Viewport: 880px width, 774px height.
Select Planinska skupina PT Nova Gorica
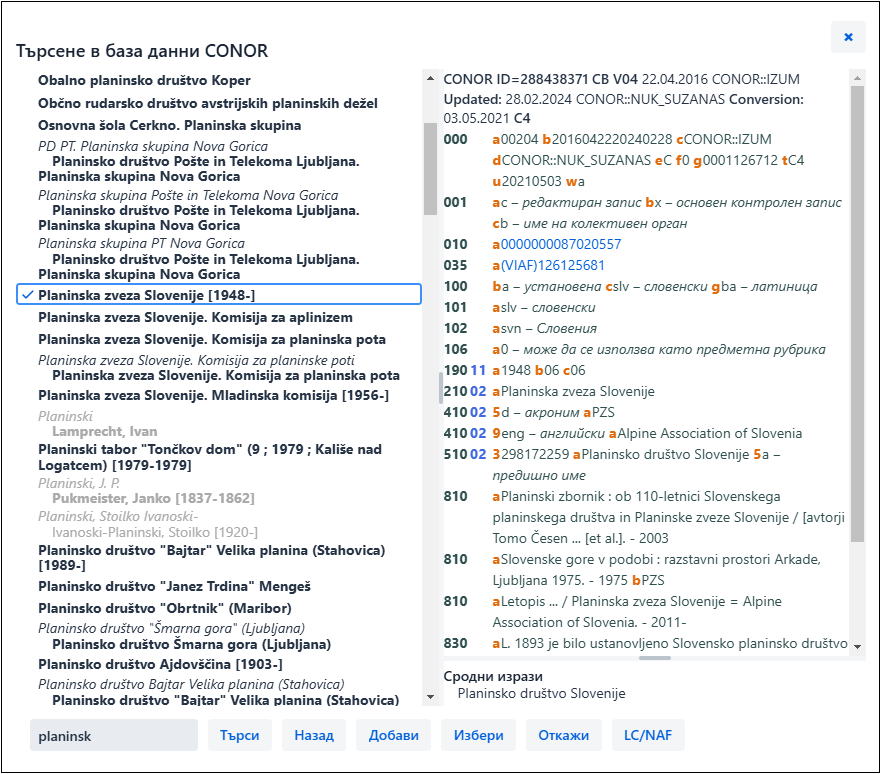click(x=141, y=243)
